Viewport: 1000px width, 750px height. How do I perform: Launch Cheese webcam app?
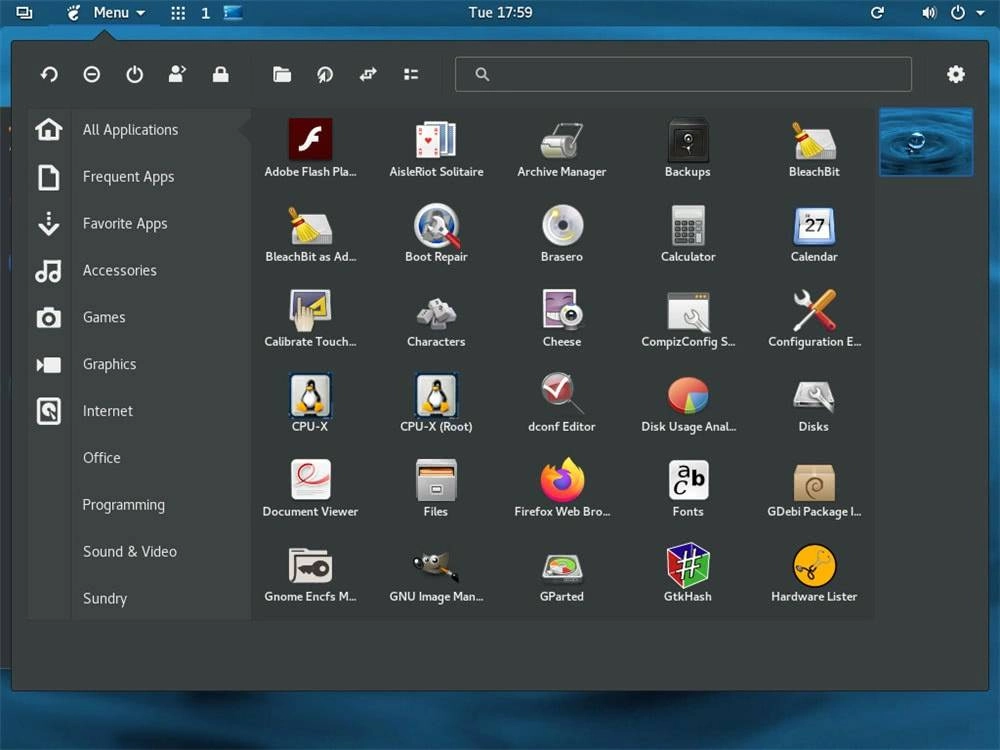pyautogui.click(x=562, y=318)
